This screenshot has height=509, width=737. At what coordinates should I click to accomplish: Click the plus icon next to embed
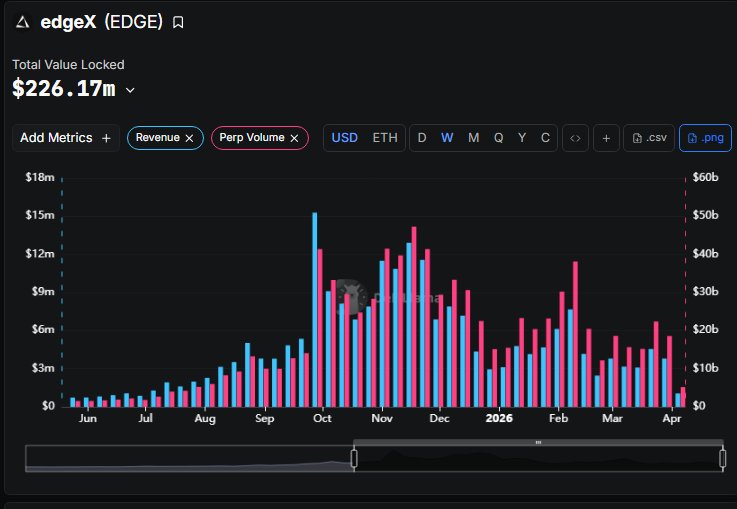tap(605, 138)
